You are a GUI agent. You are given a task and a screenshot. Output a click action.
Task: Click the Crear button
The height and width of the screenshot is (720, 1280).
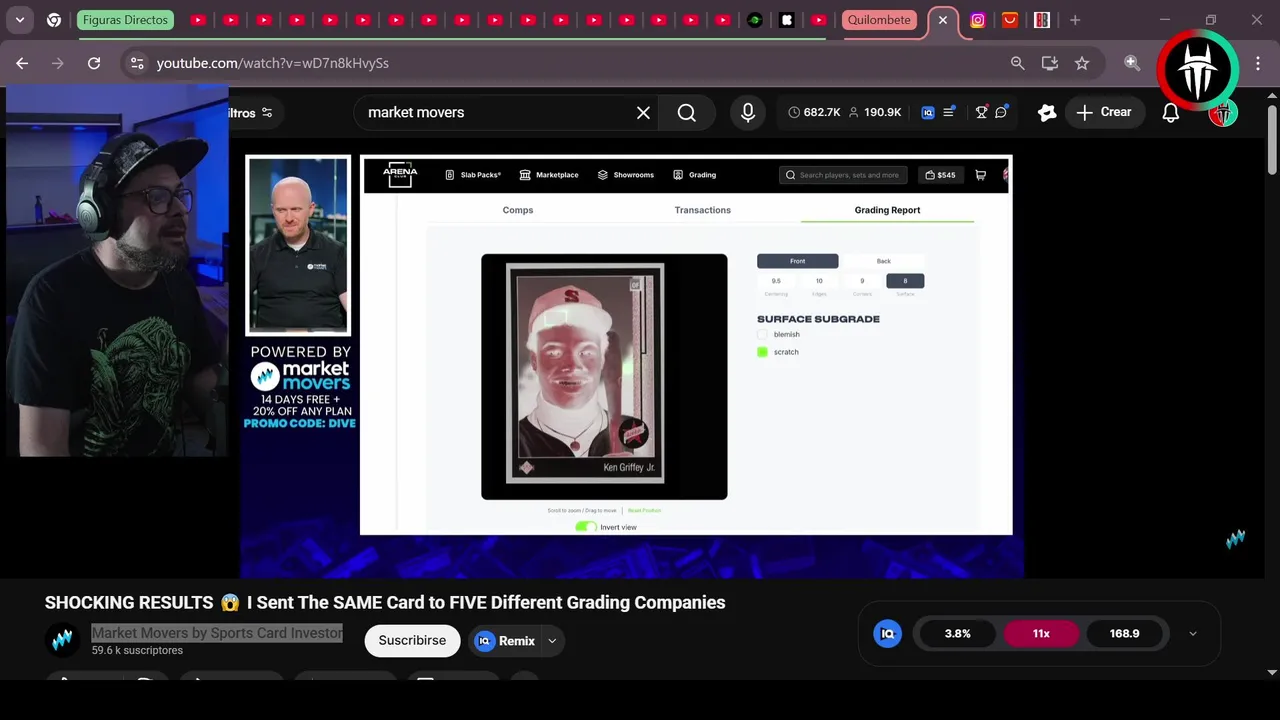tap(1104, 112)
